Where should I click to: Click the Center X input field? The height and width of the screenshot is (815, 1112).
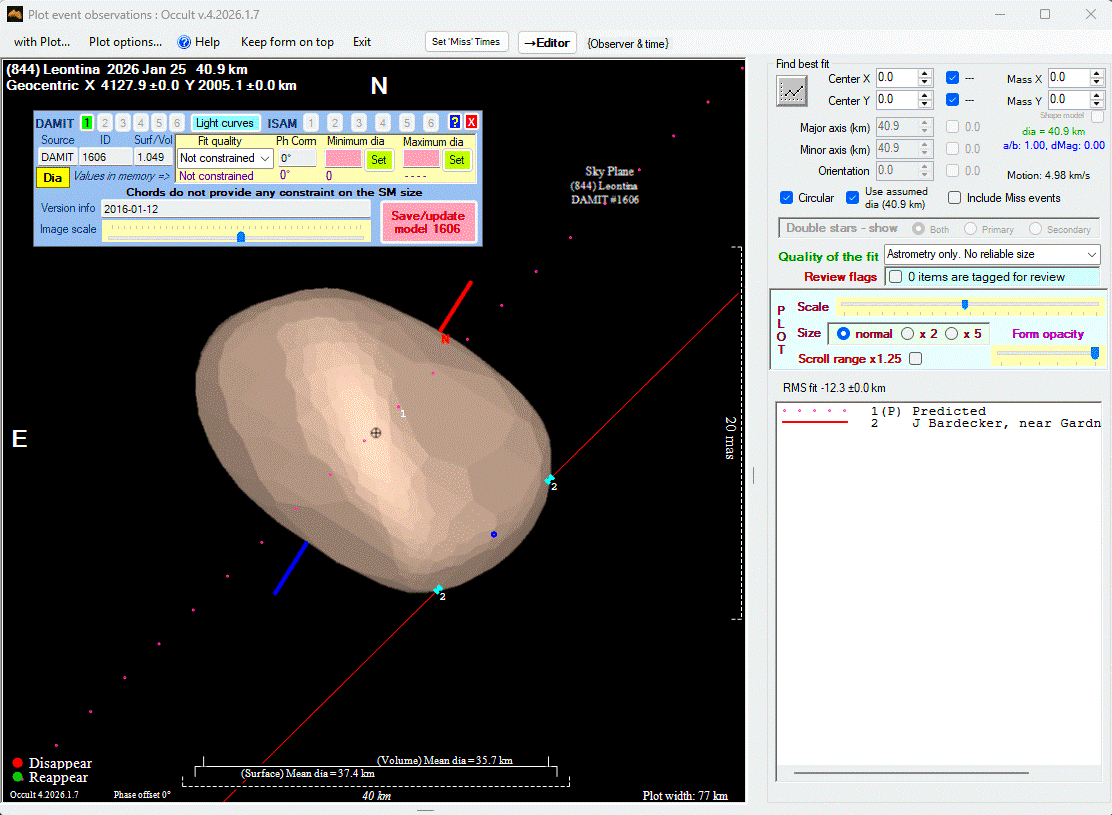(895, 78)
